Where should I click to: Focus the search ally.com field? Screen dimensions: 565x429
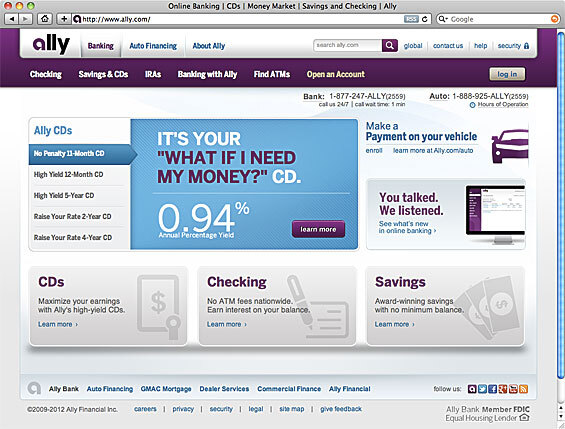[348, 45]
